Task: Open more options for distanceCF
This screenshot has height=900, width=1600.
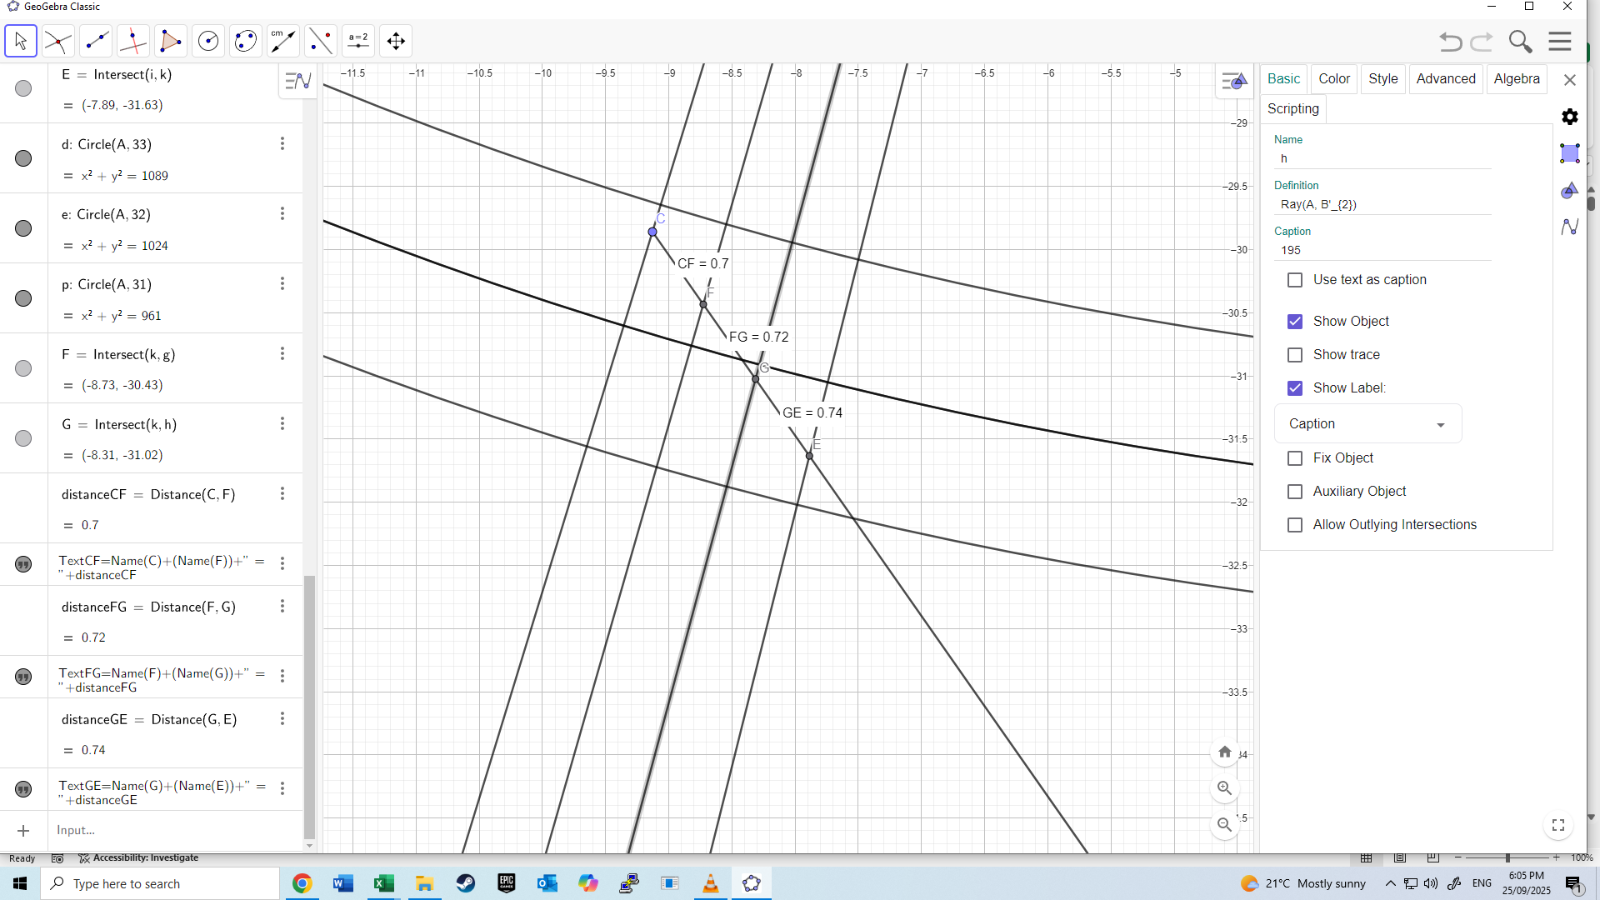Action: click(282, 494)
